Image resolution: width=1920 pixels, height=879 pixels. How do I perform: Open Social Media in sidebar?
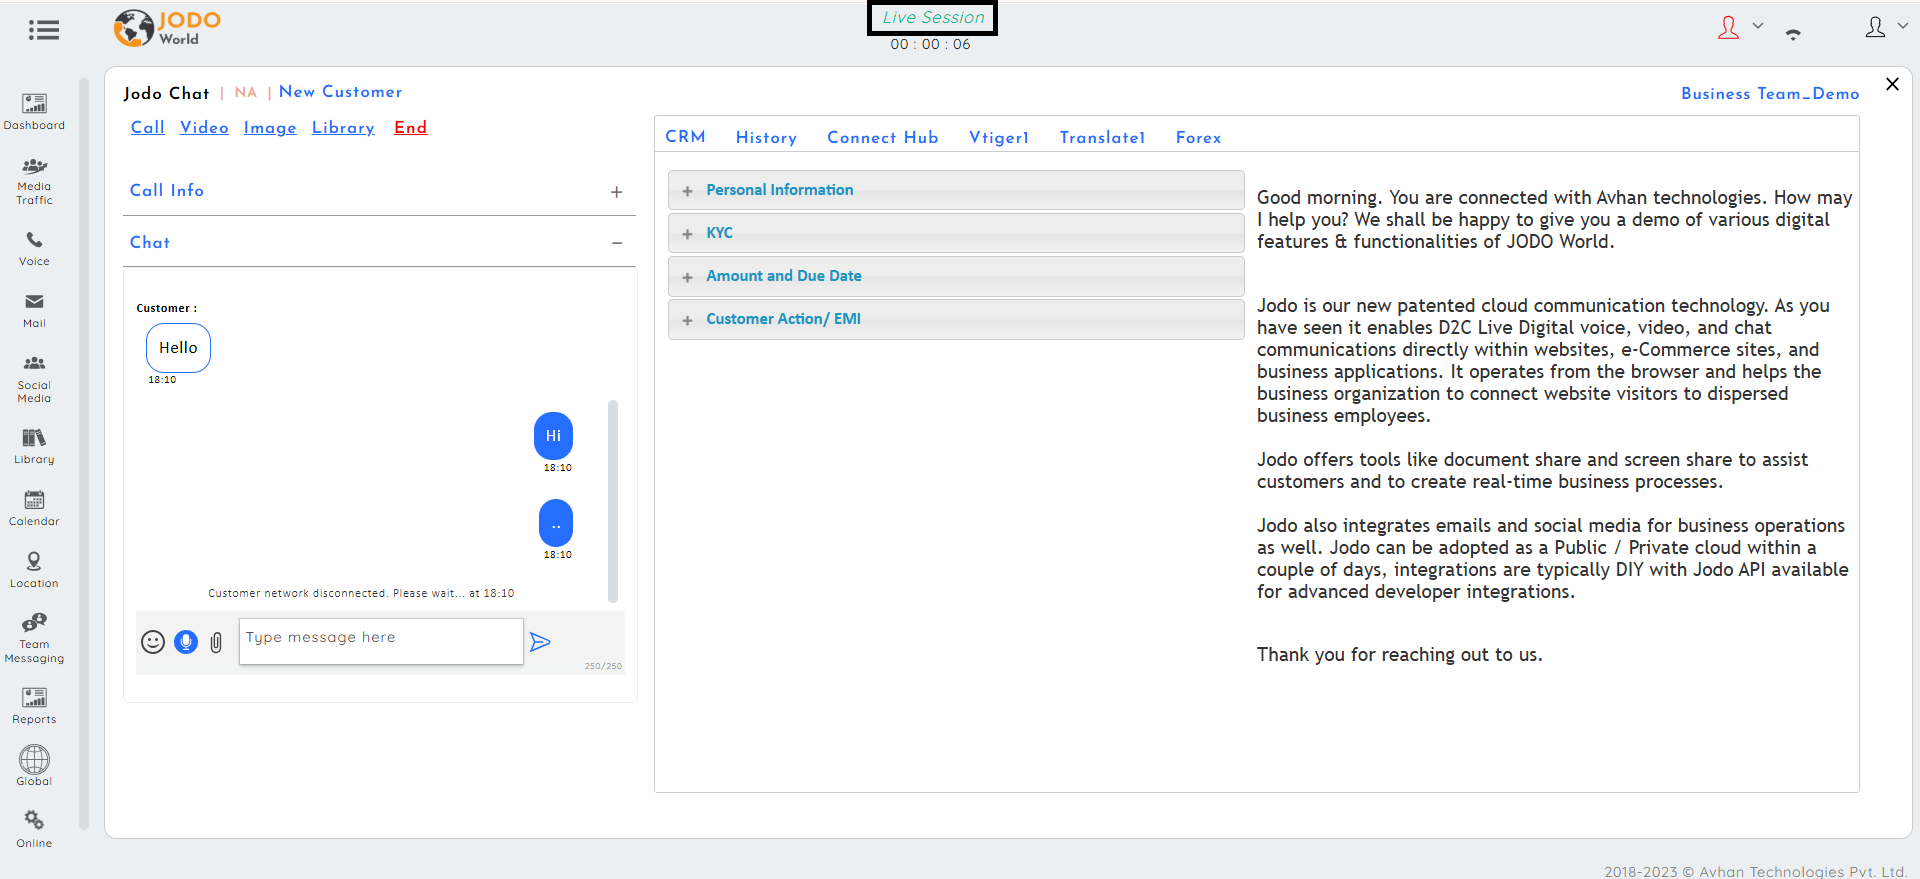click(34, 378)
